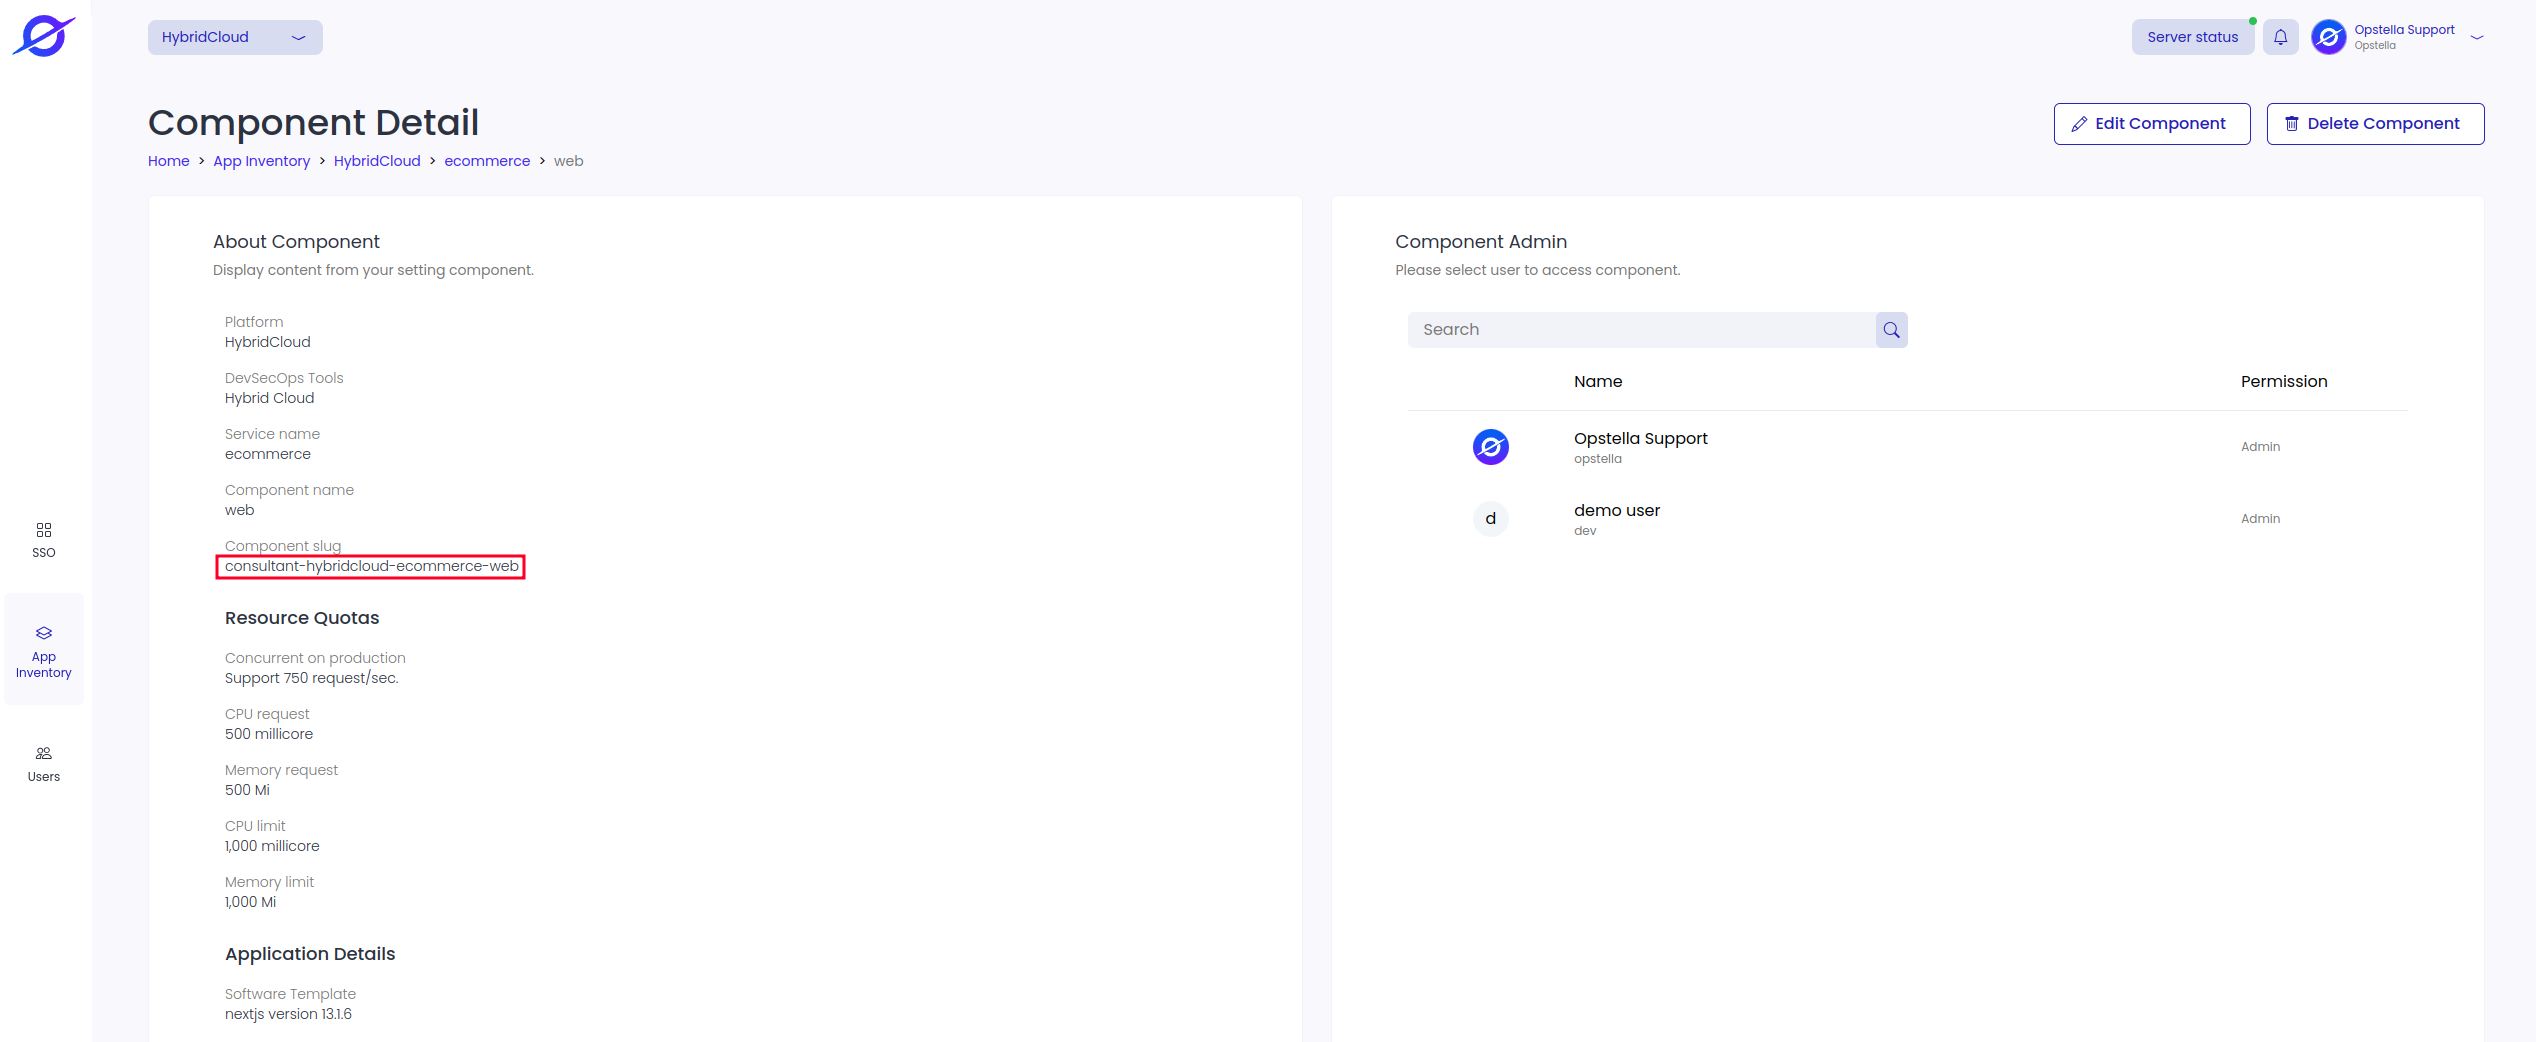
Task: Click 'Support 750 request/sec.' value
Action: 312,678
